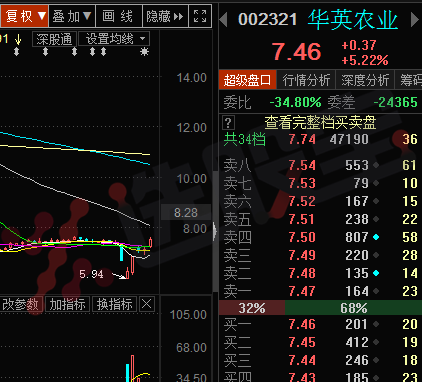Image resolution: width=422 pixels, height=382 pixels.
Task: Click 换指标 button
Action: click(x=114, y=304)
